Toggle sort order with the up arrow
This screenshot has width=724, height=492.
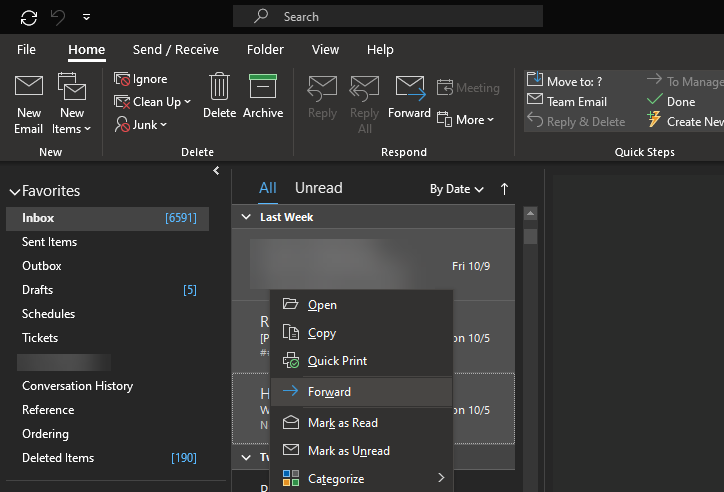click(504, 188)
